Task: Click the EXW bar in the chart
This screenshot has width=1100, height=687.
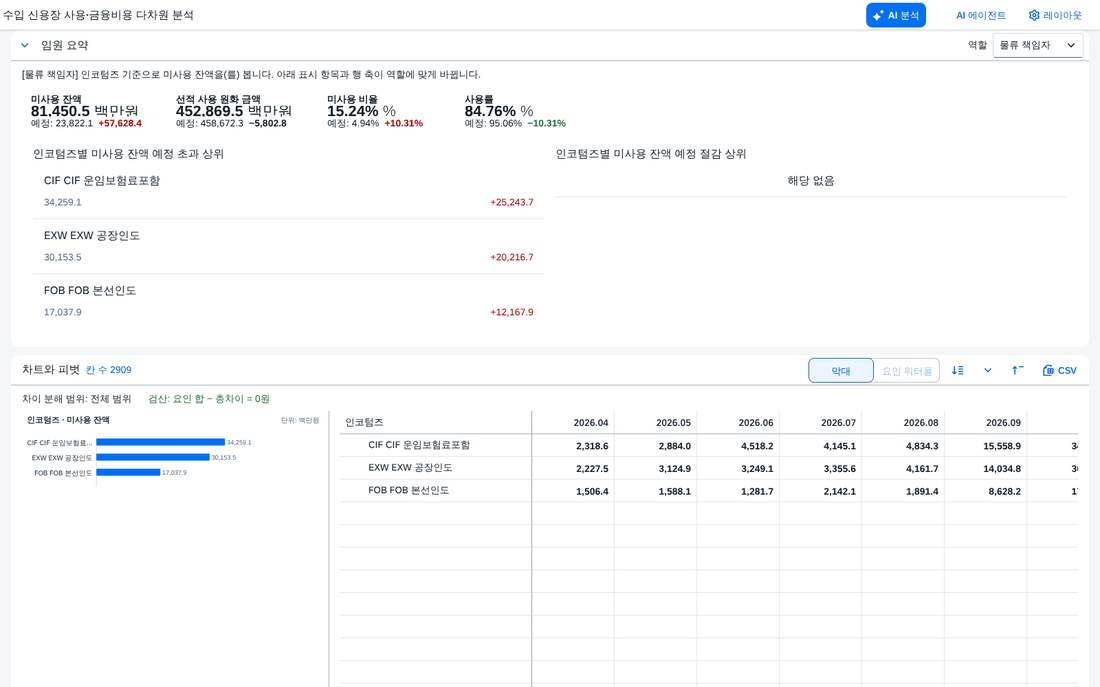Action: 153,458
